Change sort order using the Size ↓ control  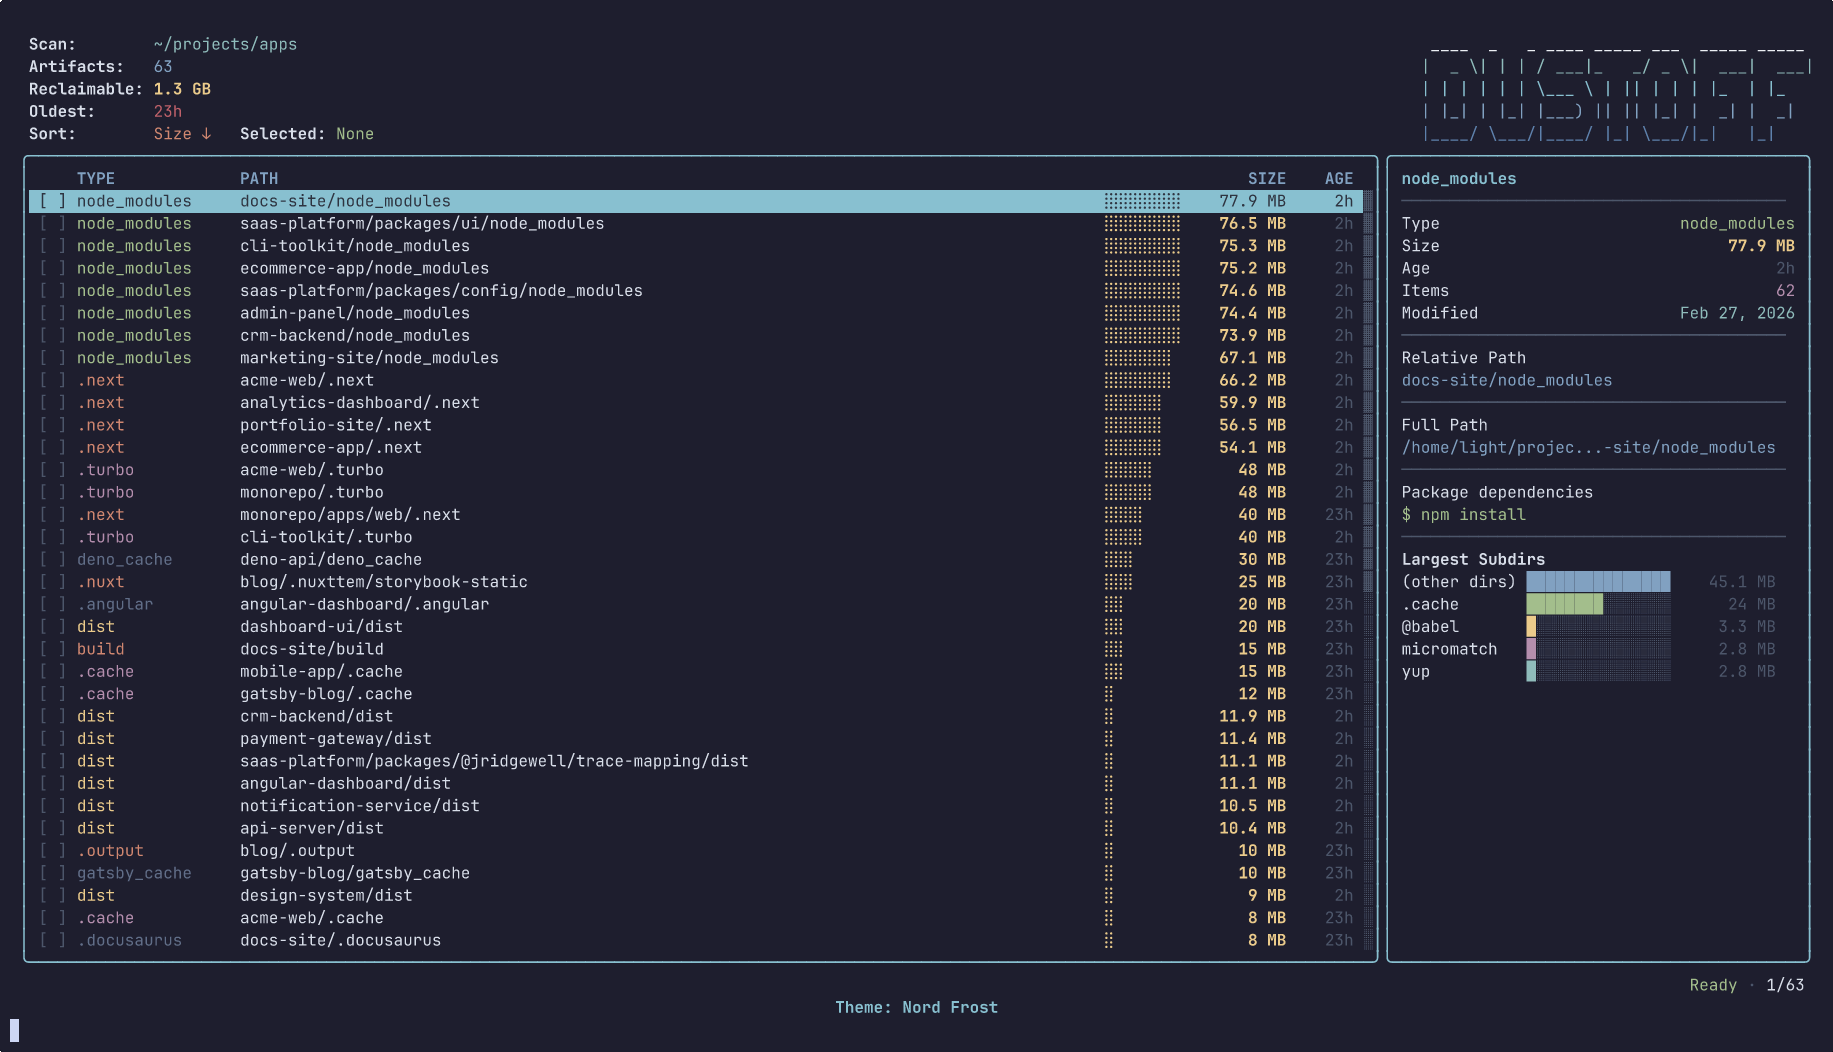click(182, 133)
